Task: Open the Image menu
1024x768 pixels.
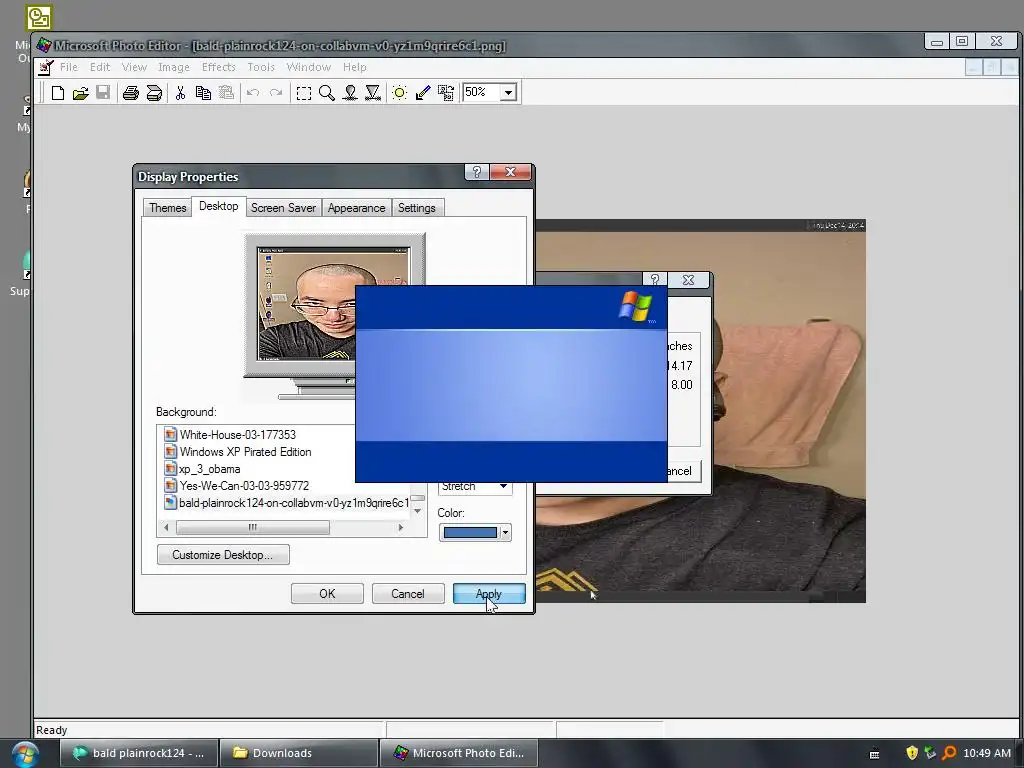Action: [174, 67]
